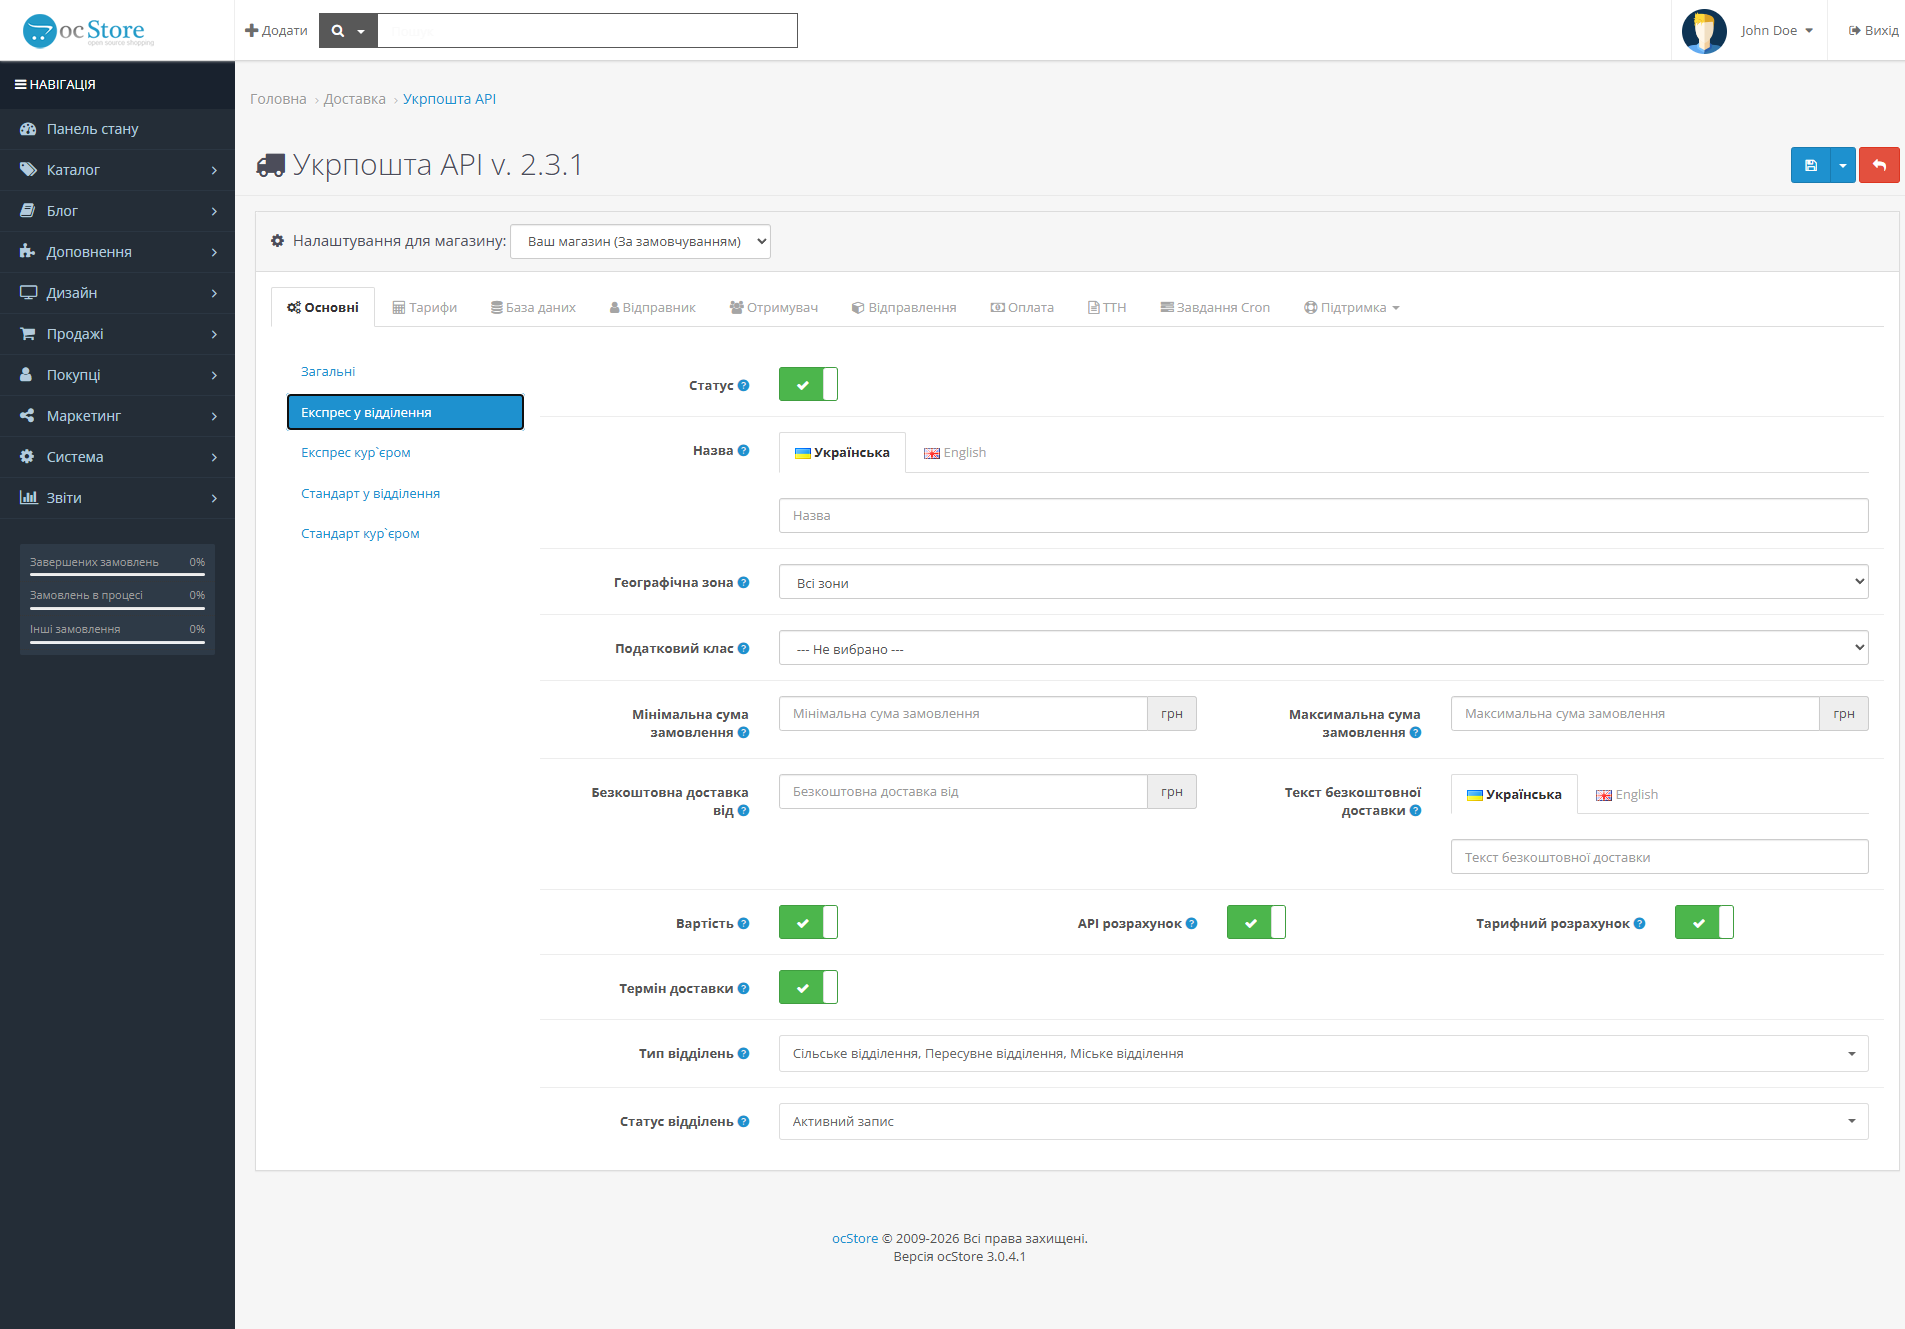Click the Доставка breadcrumb link

click(354, 99)
